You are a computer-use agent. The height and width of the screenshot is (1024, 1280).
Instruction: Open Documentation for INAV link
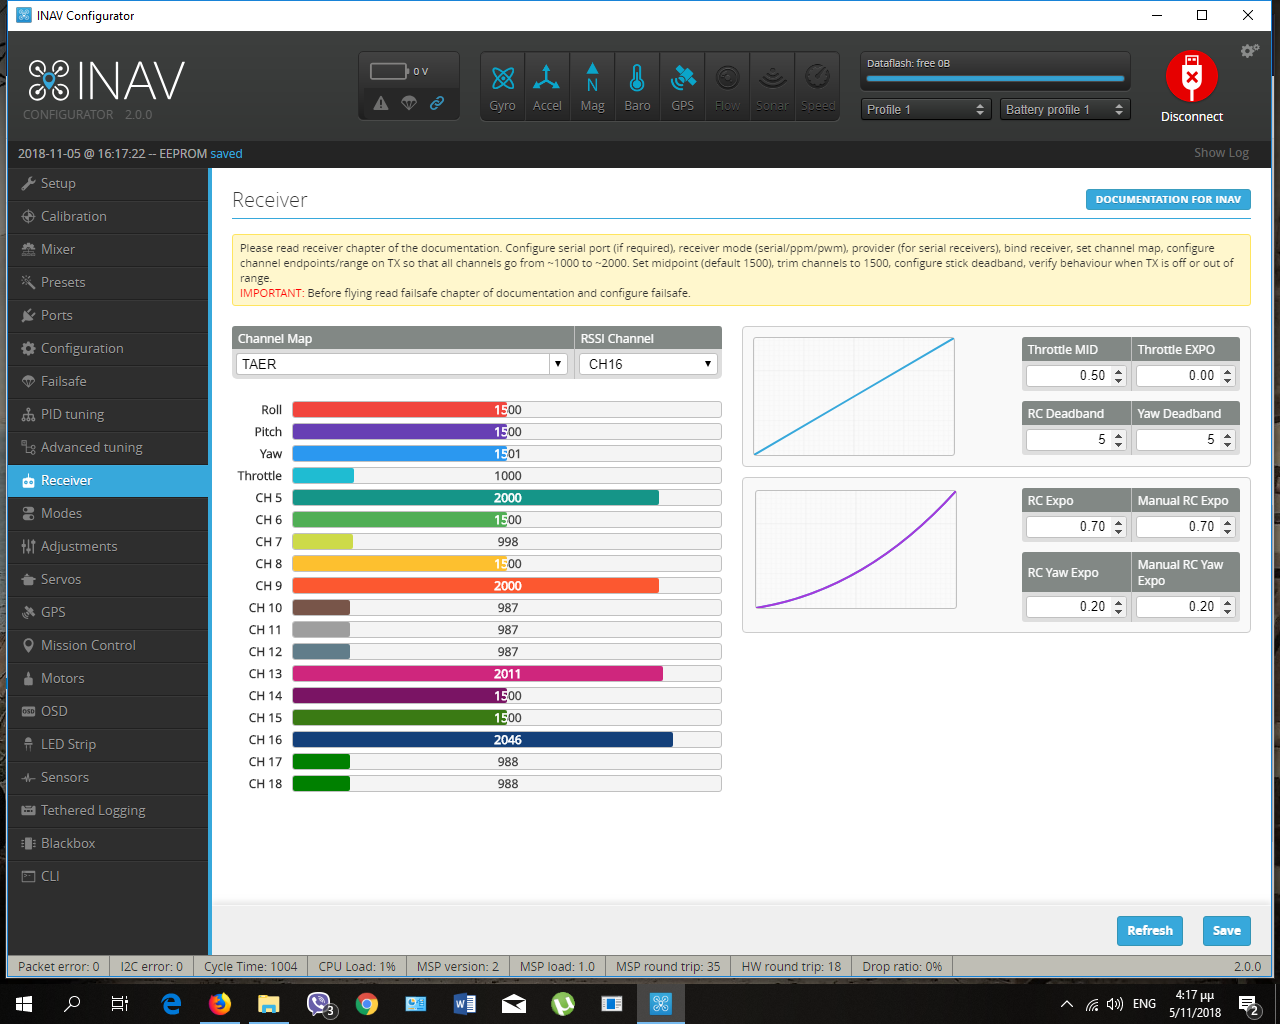coord(1167,199)
